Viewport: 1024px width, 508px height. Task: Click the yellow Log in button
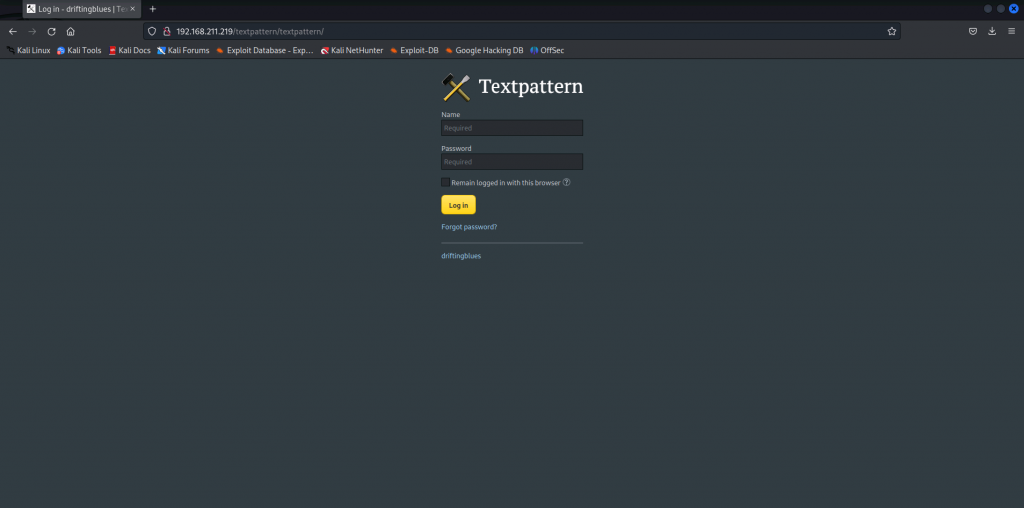458,205
